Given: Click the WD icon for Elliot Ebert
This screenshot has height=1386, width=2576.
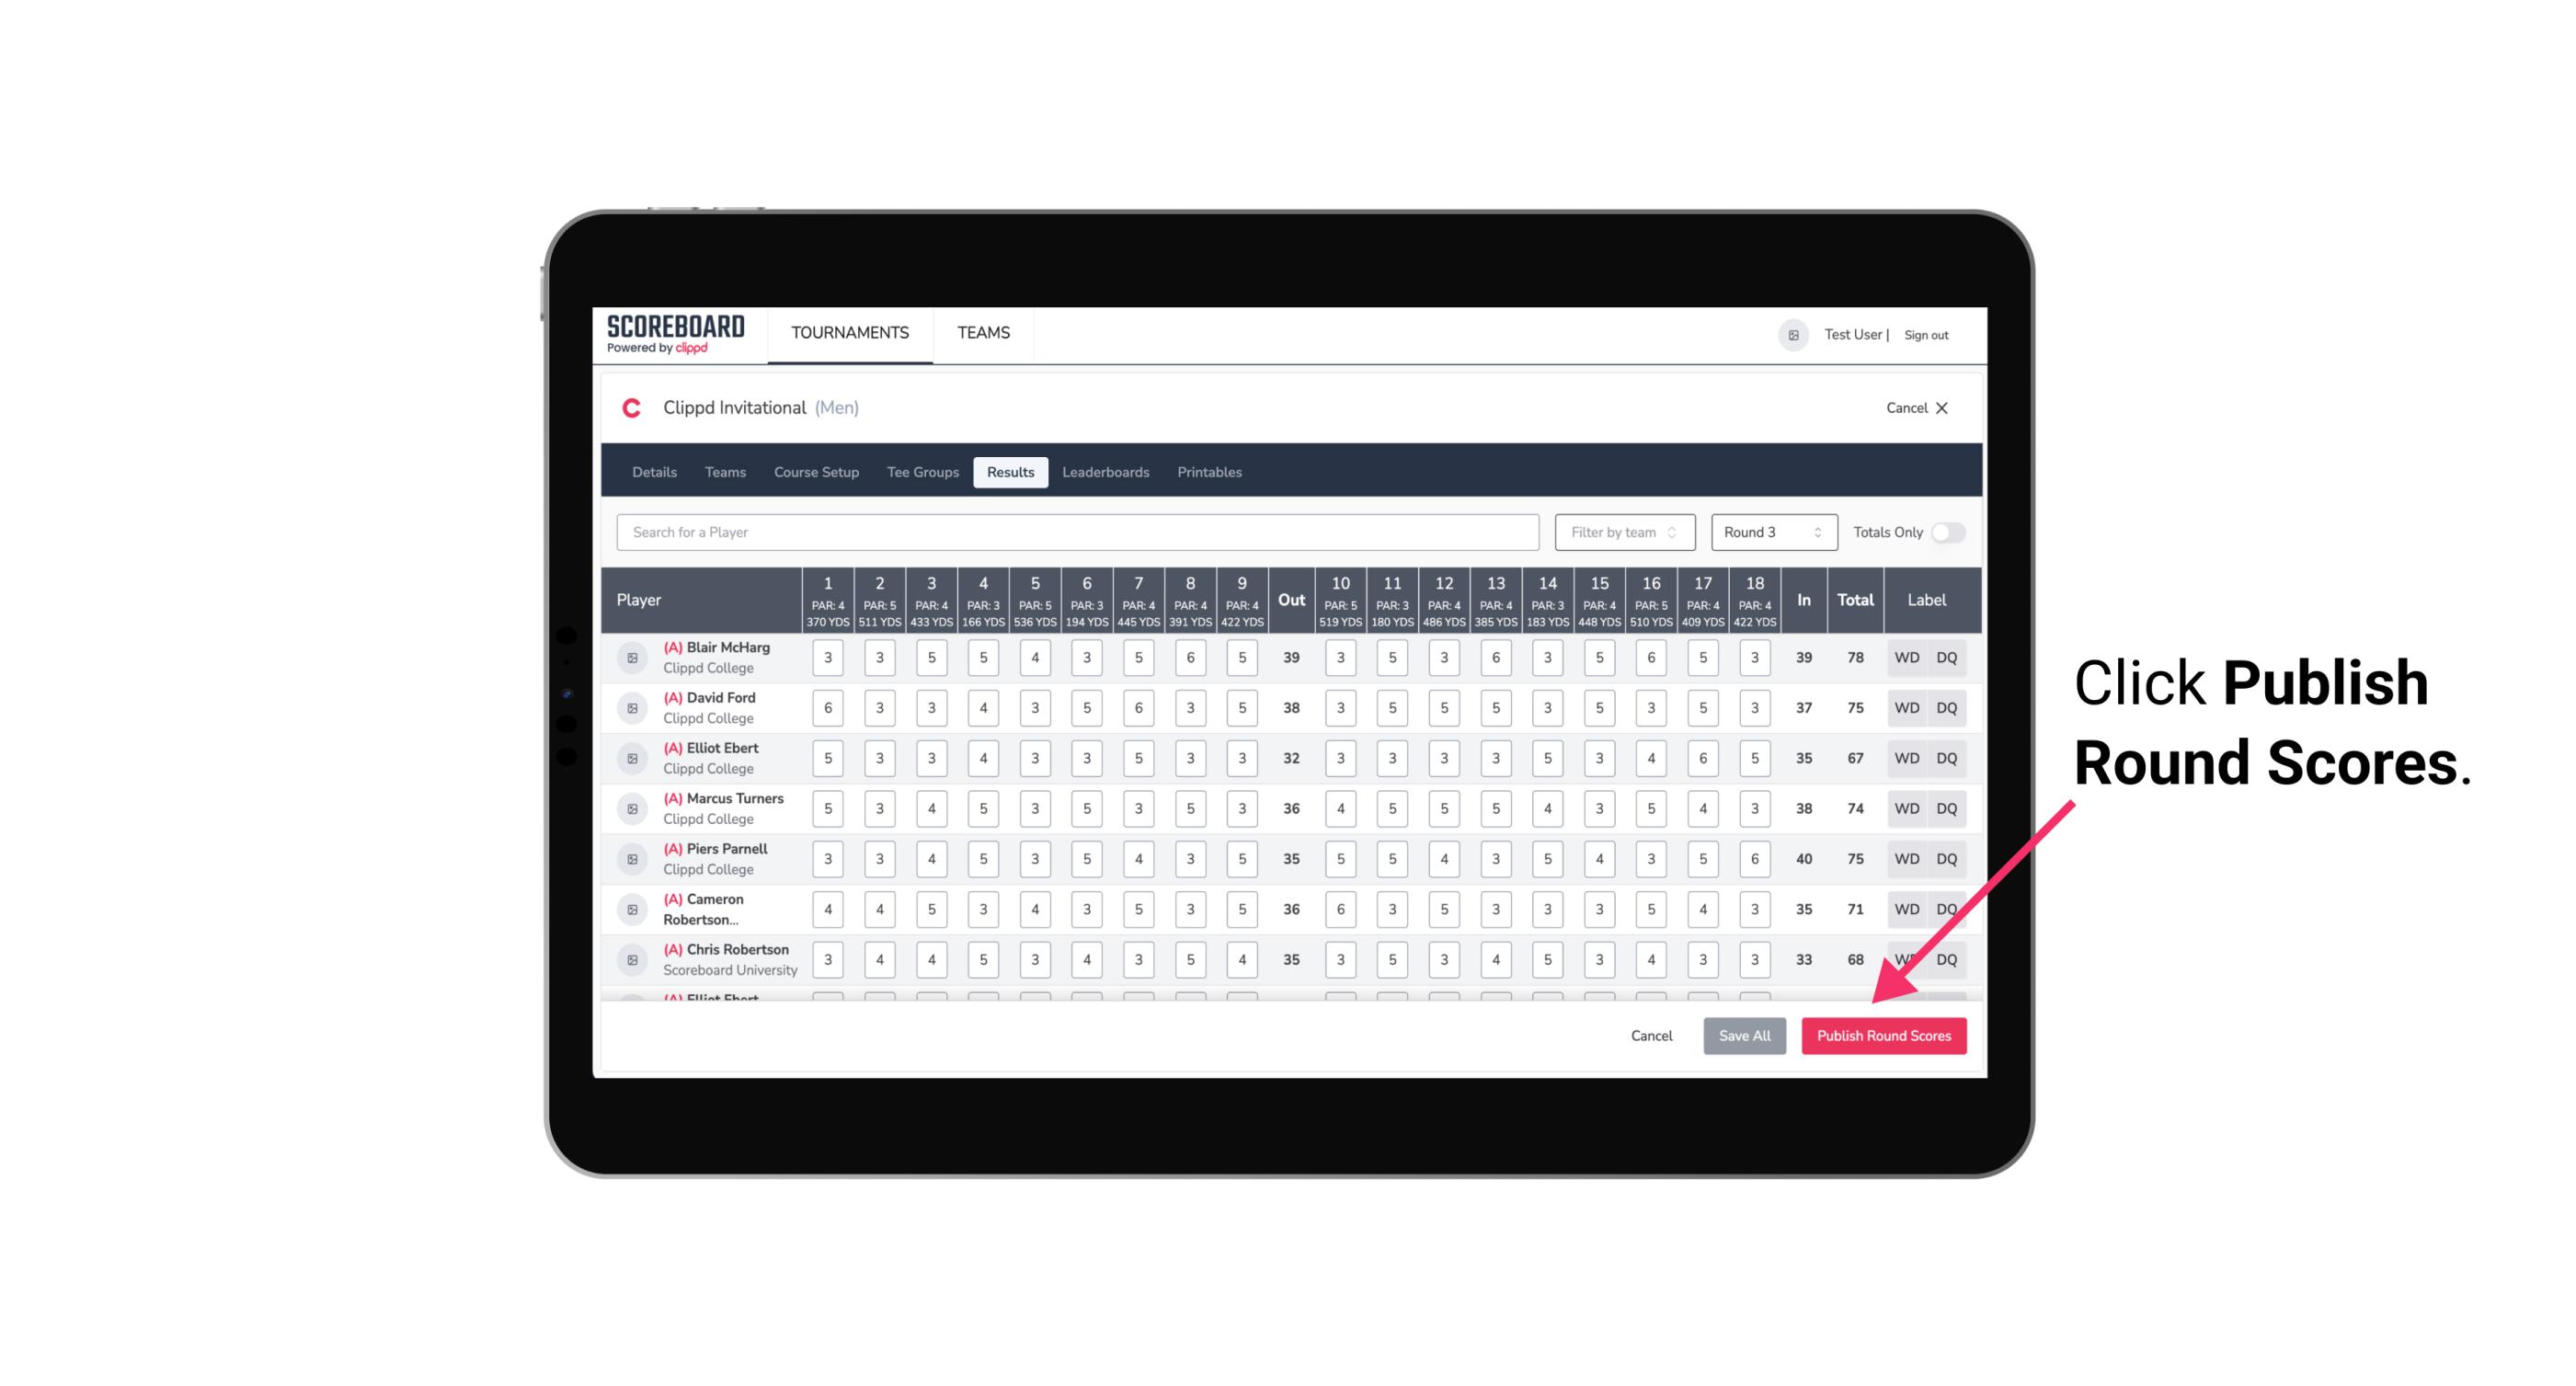Looking at the screenshot, I should [1907, 758].
